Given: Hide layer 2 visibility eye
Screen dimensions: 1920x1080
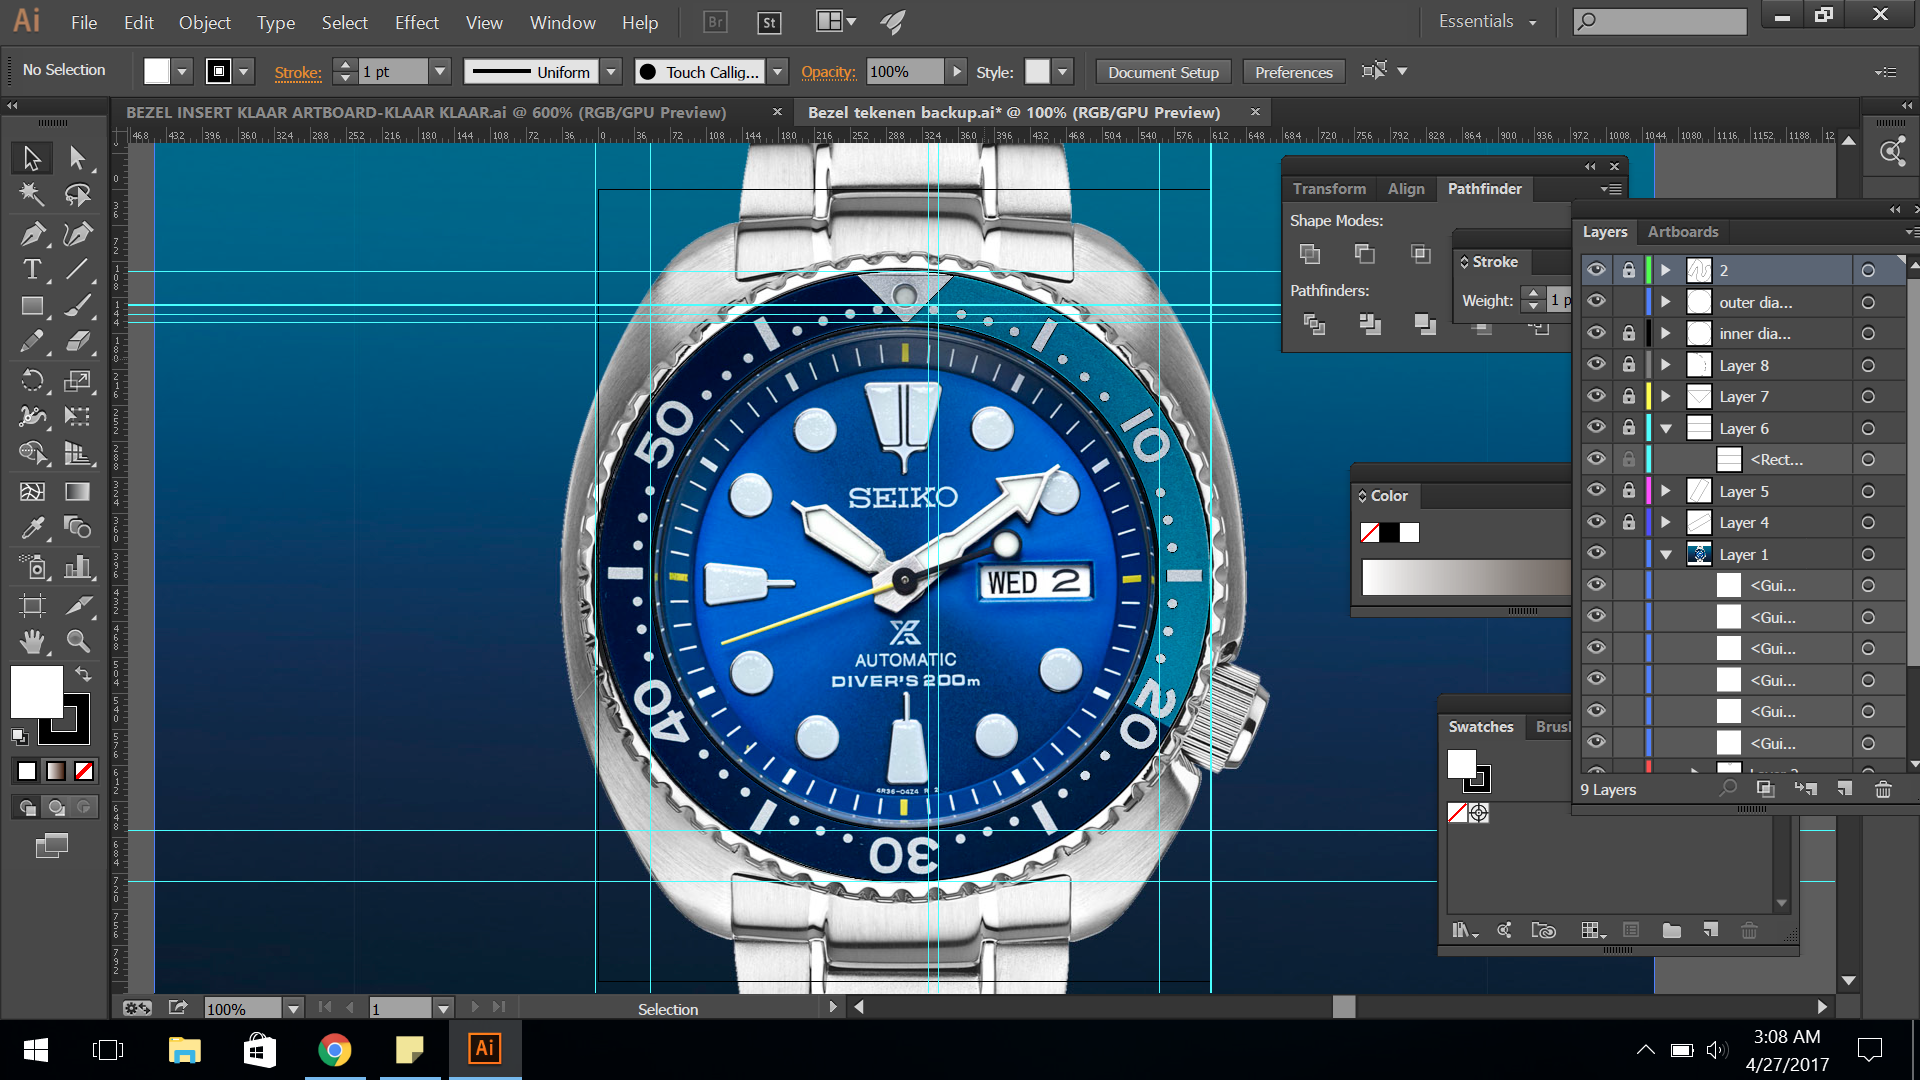Looking at the screenshot, I should tap(1596, 270).
